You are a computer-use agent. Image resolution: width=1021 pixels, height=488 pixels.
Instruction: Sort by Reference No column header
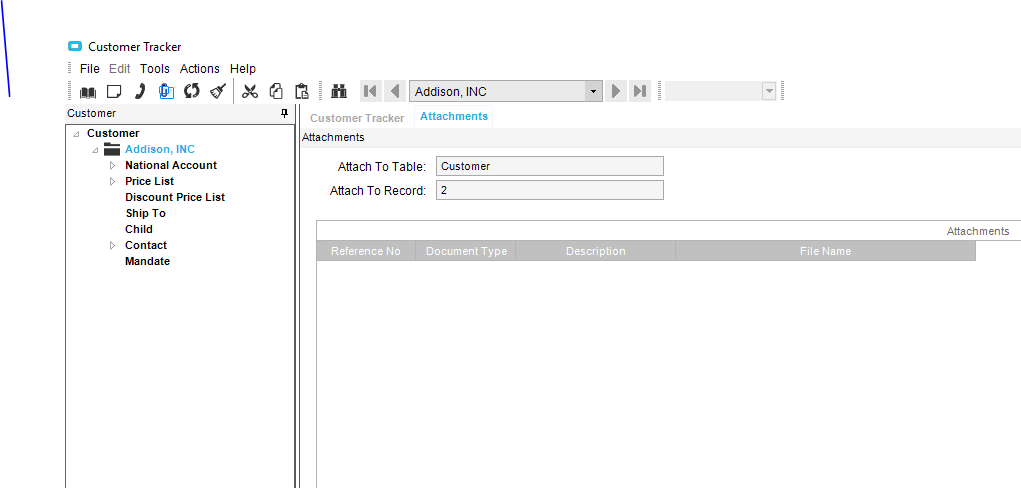(366, 251)
